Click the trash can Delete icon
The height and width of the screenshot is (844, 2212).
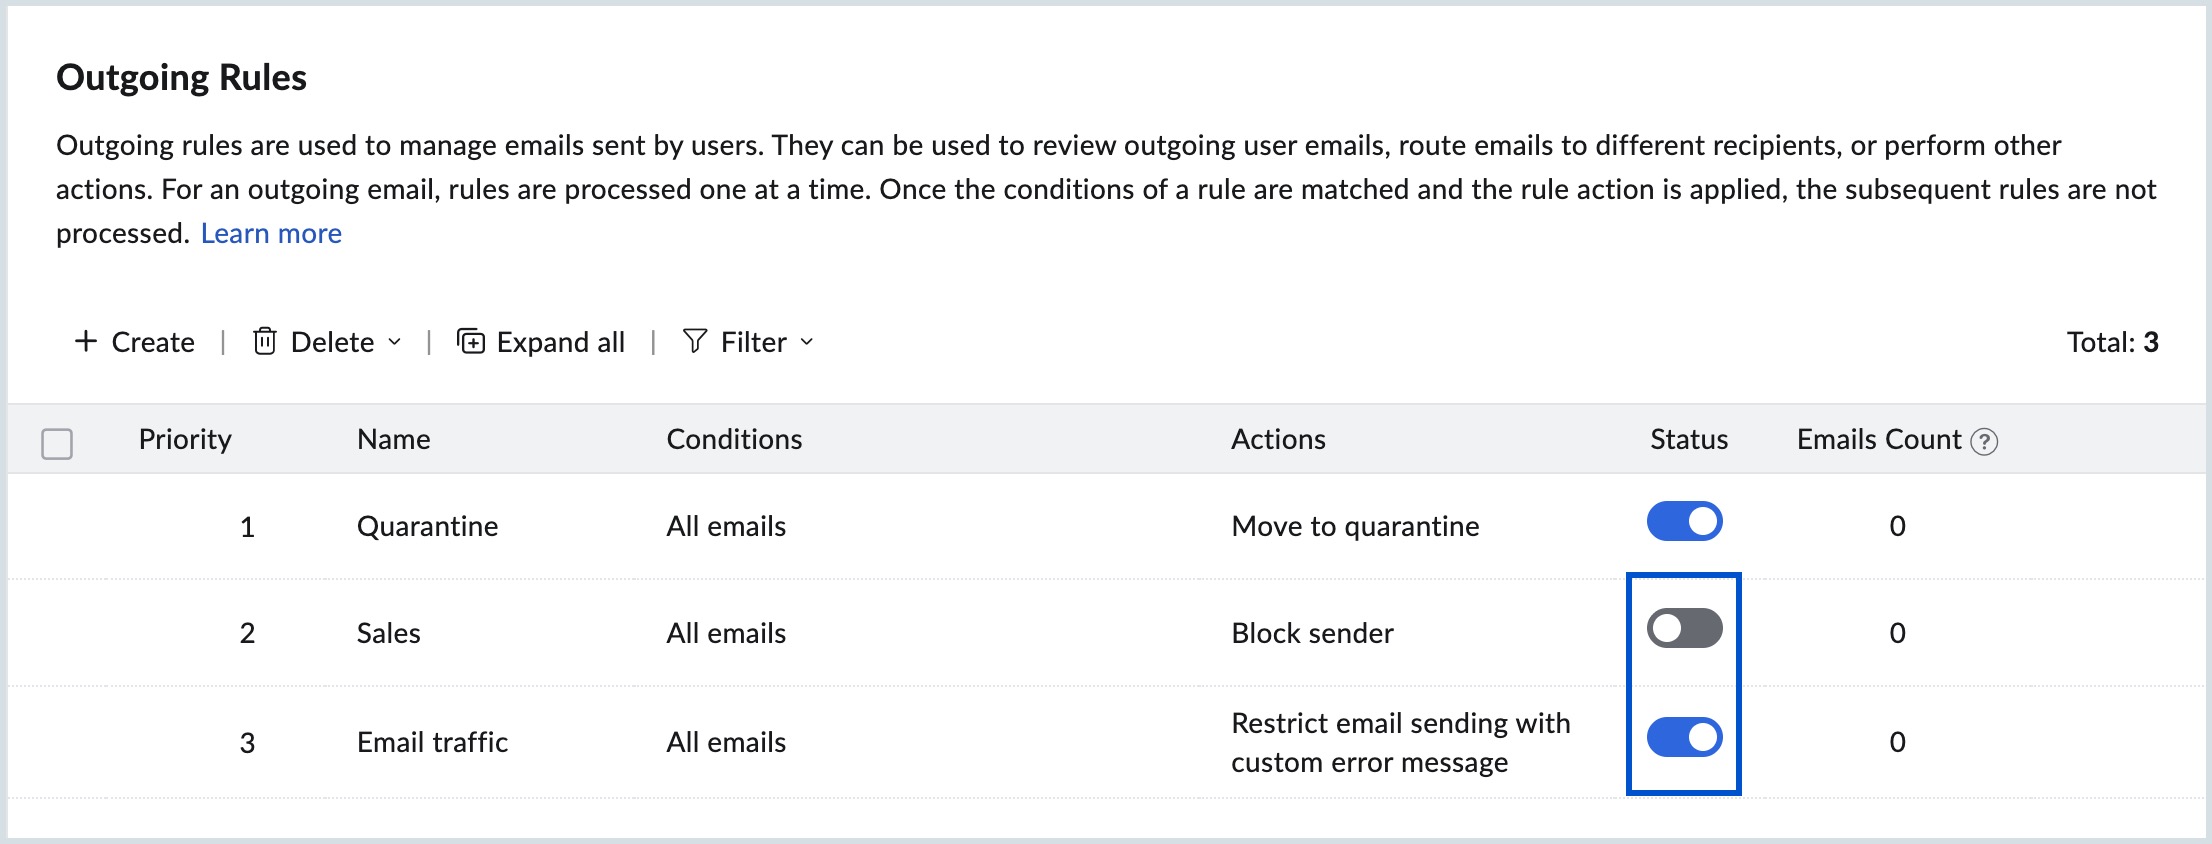[x=265, y=342]
